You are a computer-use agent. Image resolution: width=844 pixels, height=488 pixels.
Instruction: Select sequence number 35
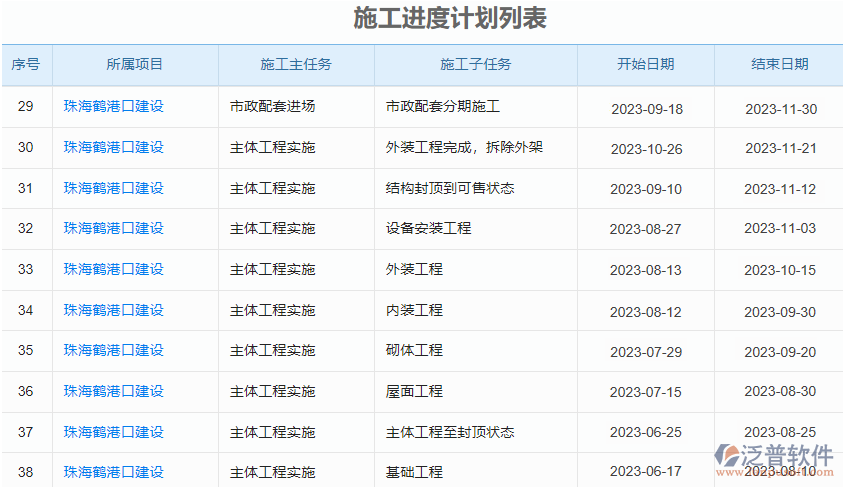click(25, 351)
